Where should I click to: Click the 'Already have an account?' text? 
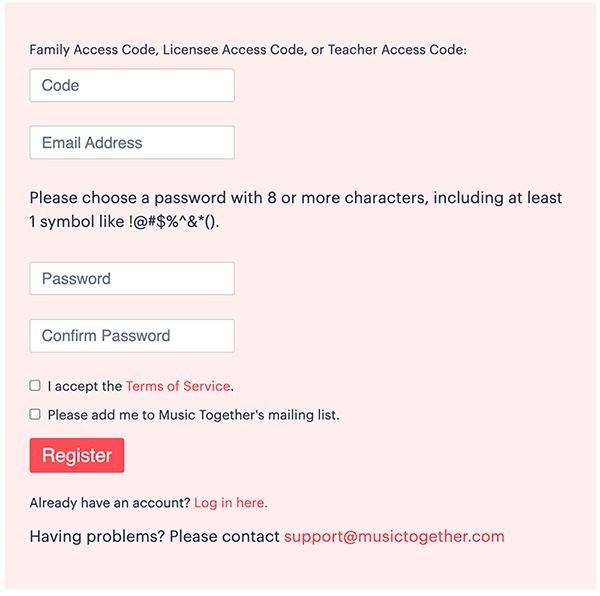pyautogui.click(x=110, y=503)
